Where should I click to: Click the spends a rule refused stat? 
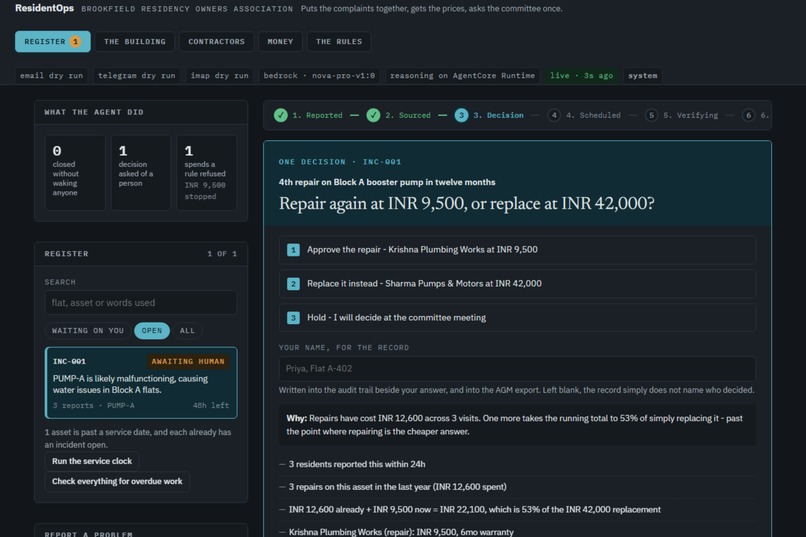(207, 173)
